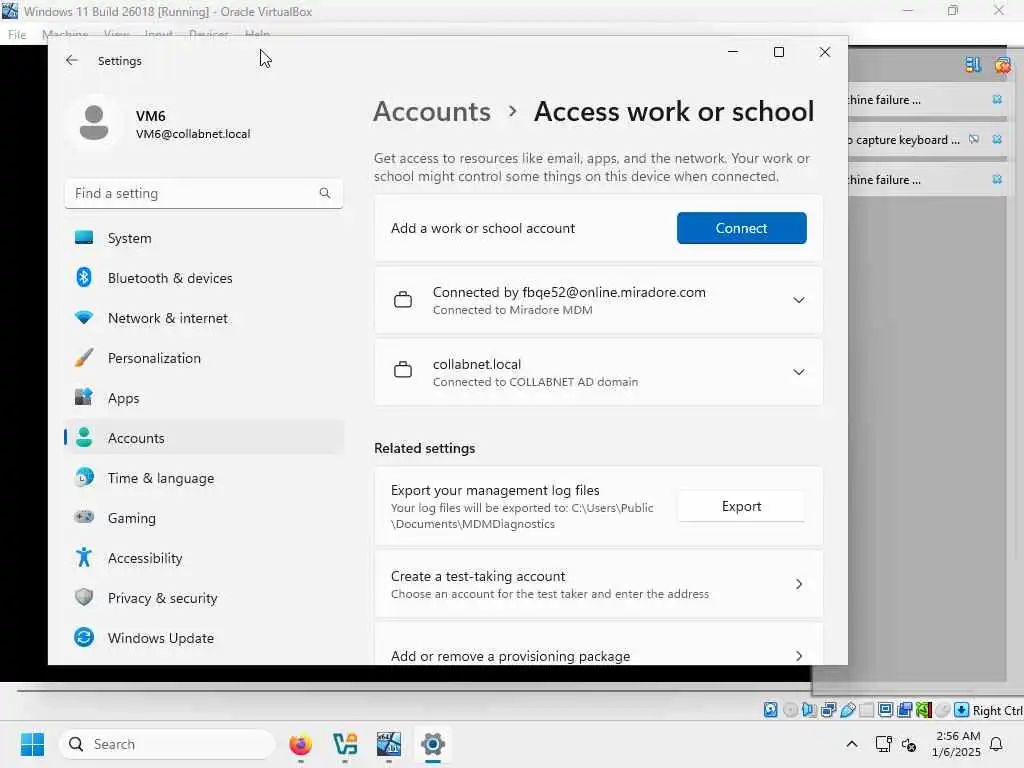Click the Settings gear taskbar icon
The height and width of the screenshot is (768, 1024).
pyautogui.click(x=432, y=744)
